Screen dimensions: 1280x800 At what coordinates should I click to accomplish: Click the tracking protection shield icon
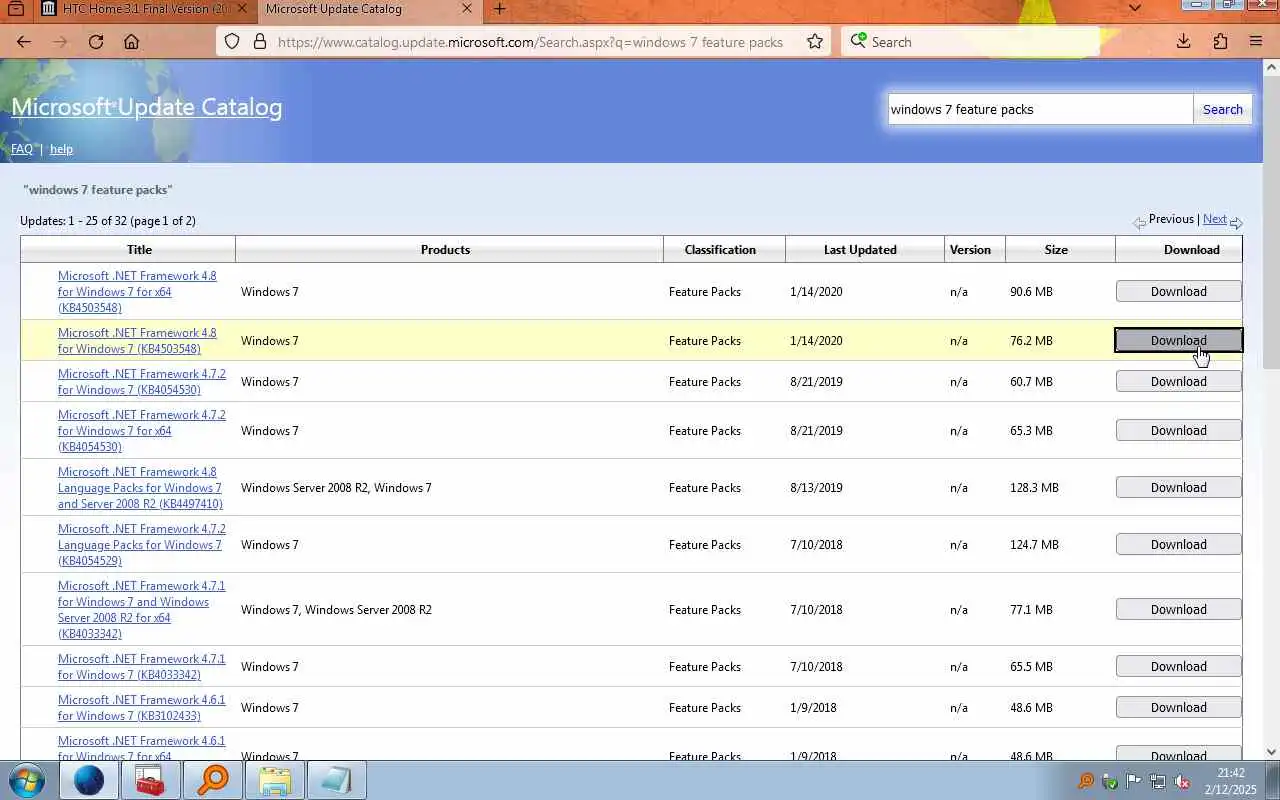pos(232,42)
